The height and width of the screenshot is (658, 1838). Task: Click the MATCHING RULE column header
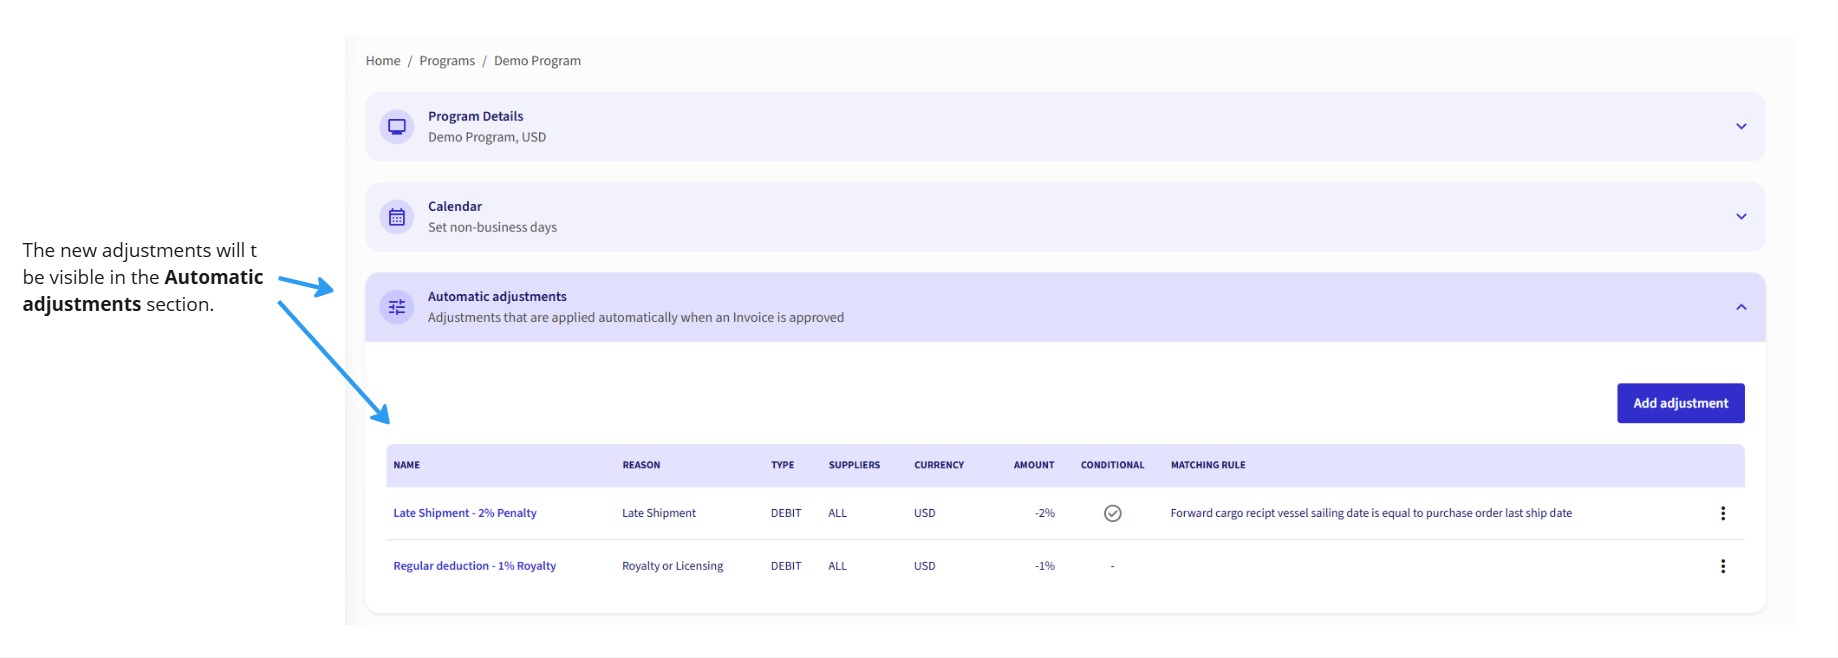(1208, 465)
